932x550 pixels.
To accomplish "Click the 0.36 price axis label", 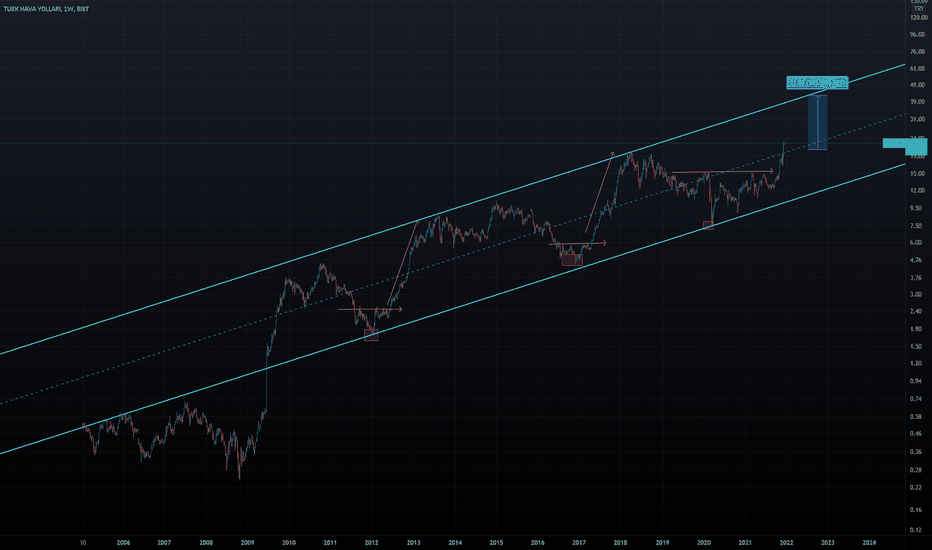I will point(917,452).
